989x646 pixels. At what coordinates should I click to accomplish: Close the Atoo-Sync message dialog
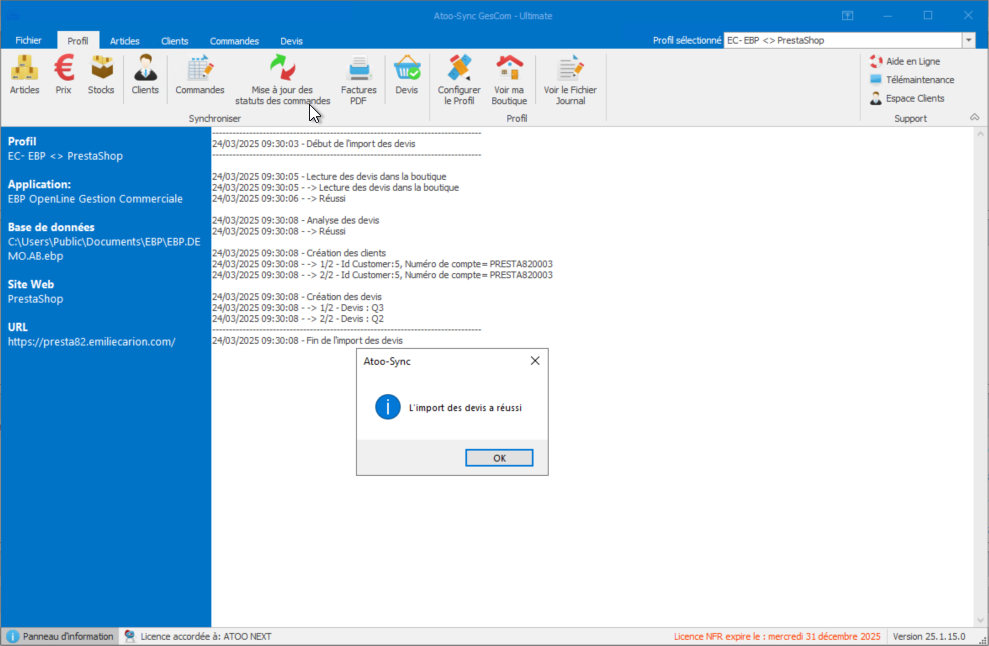pyautogui.click(x=534, y=361)
